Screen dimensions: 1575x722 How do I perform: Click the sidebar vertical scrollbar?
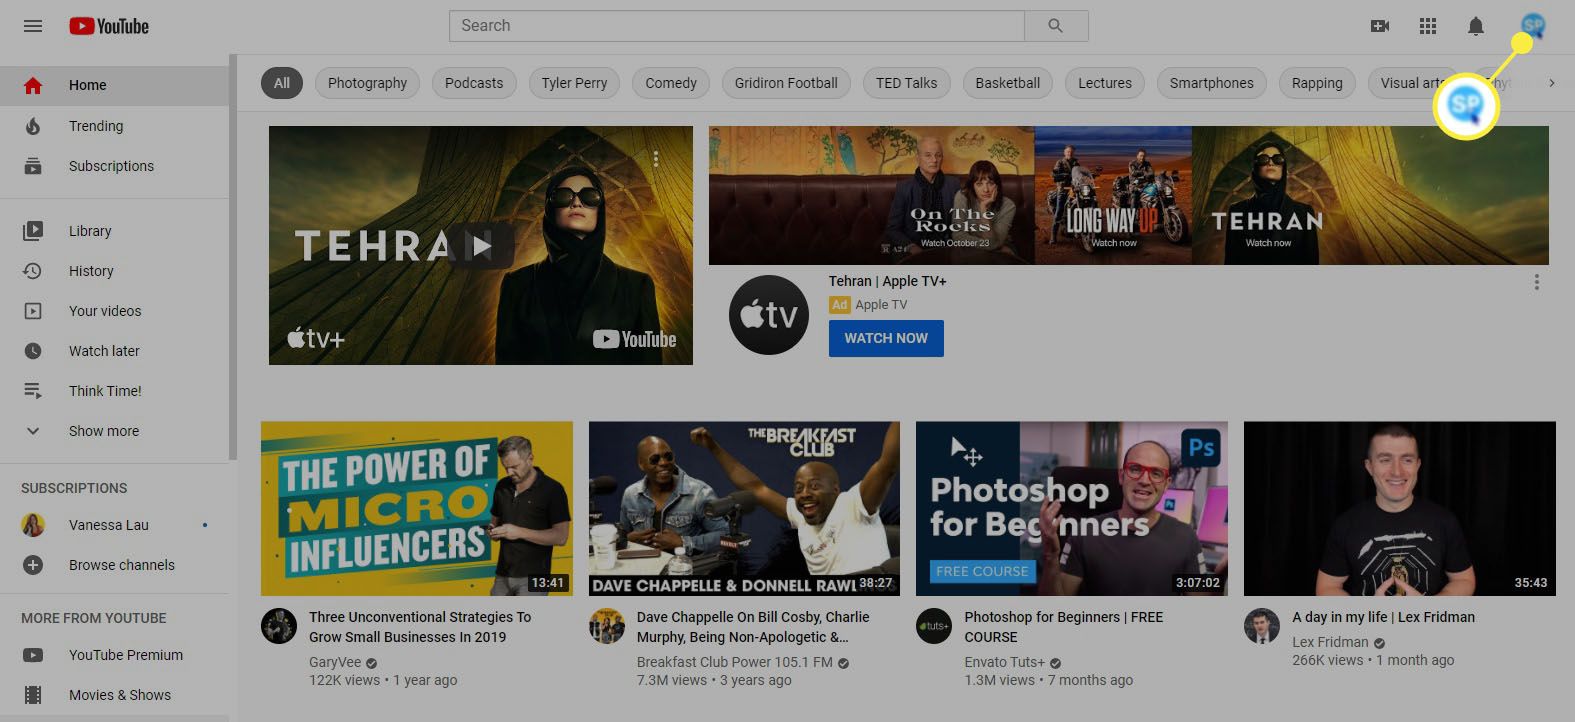pos(233,258)
